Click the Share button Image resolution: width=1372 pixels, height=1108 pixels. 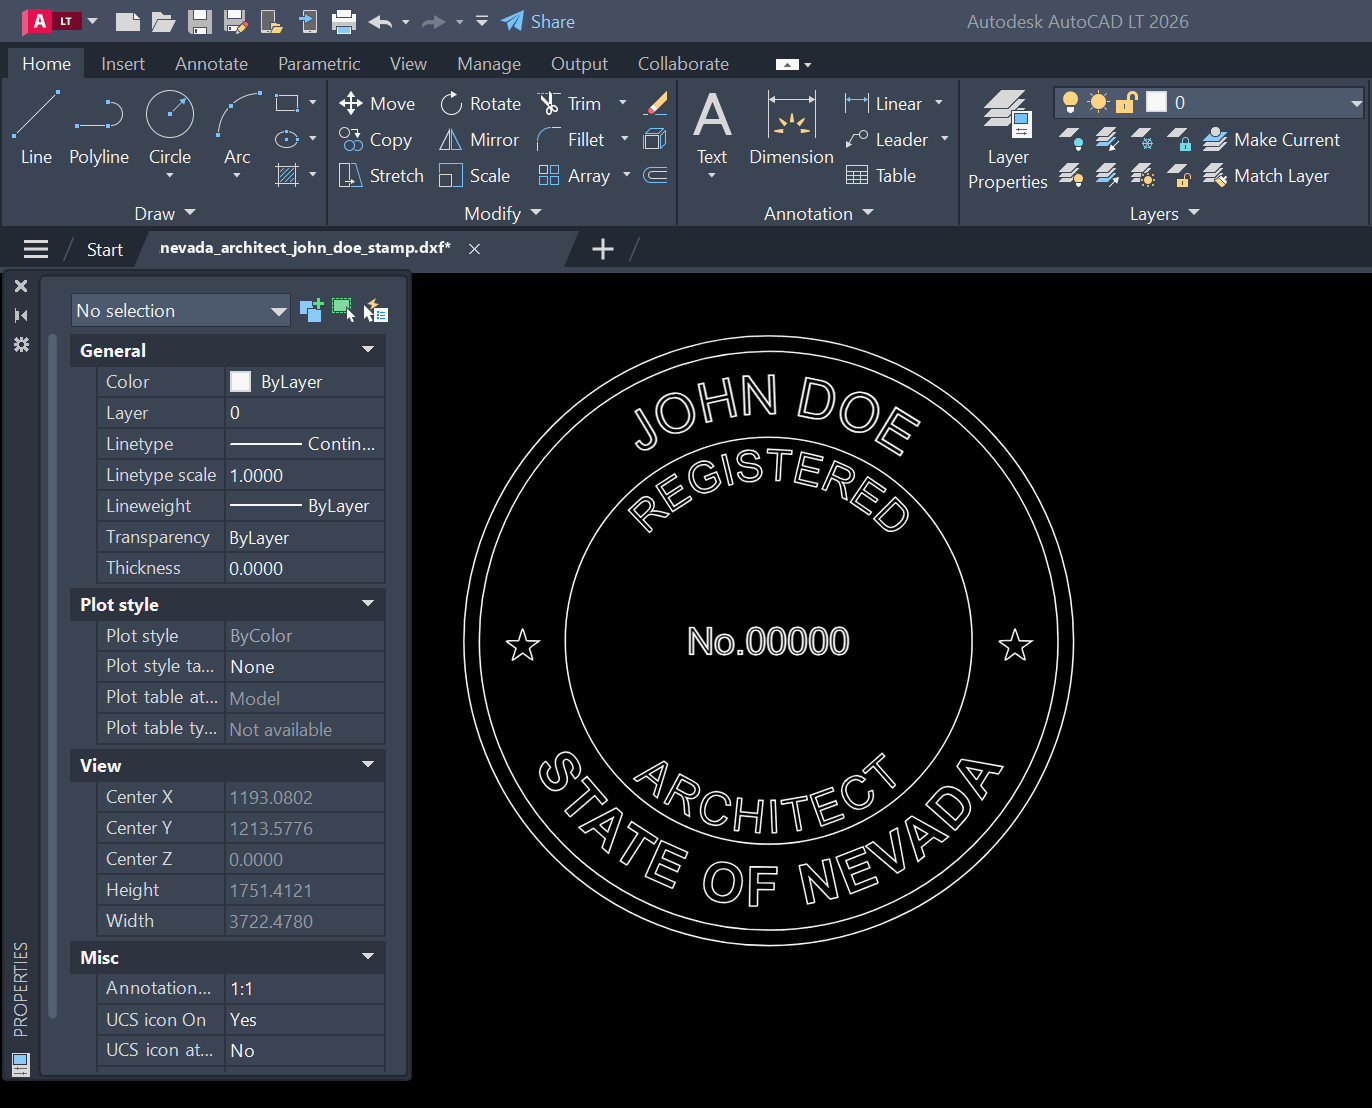(x=538, y=21)
